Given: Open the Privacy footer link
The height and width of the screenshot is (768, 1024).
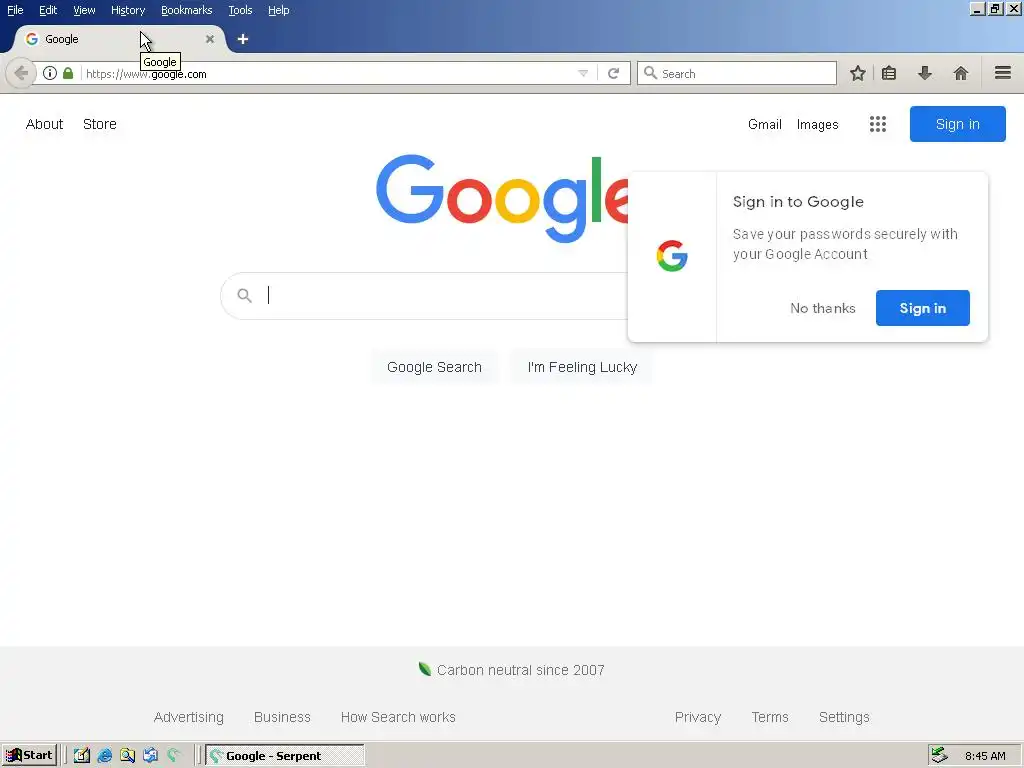Looking at the screenshot, I should click(698, 717).
